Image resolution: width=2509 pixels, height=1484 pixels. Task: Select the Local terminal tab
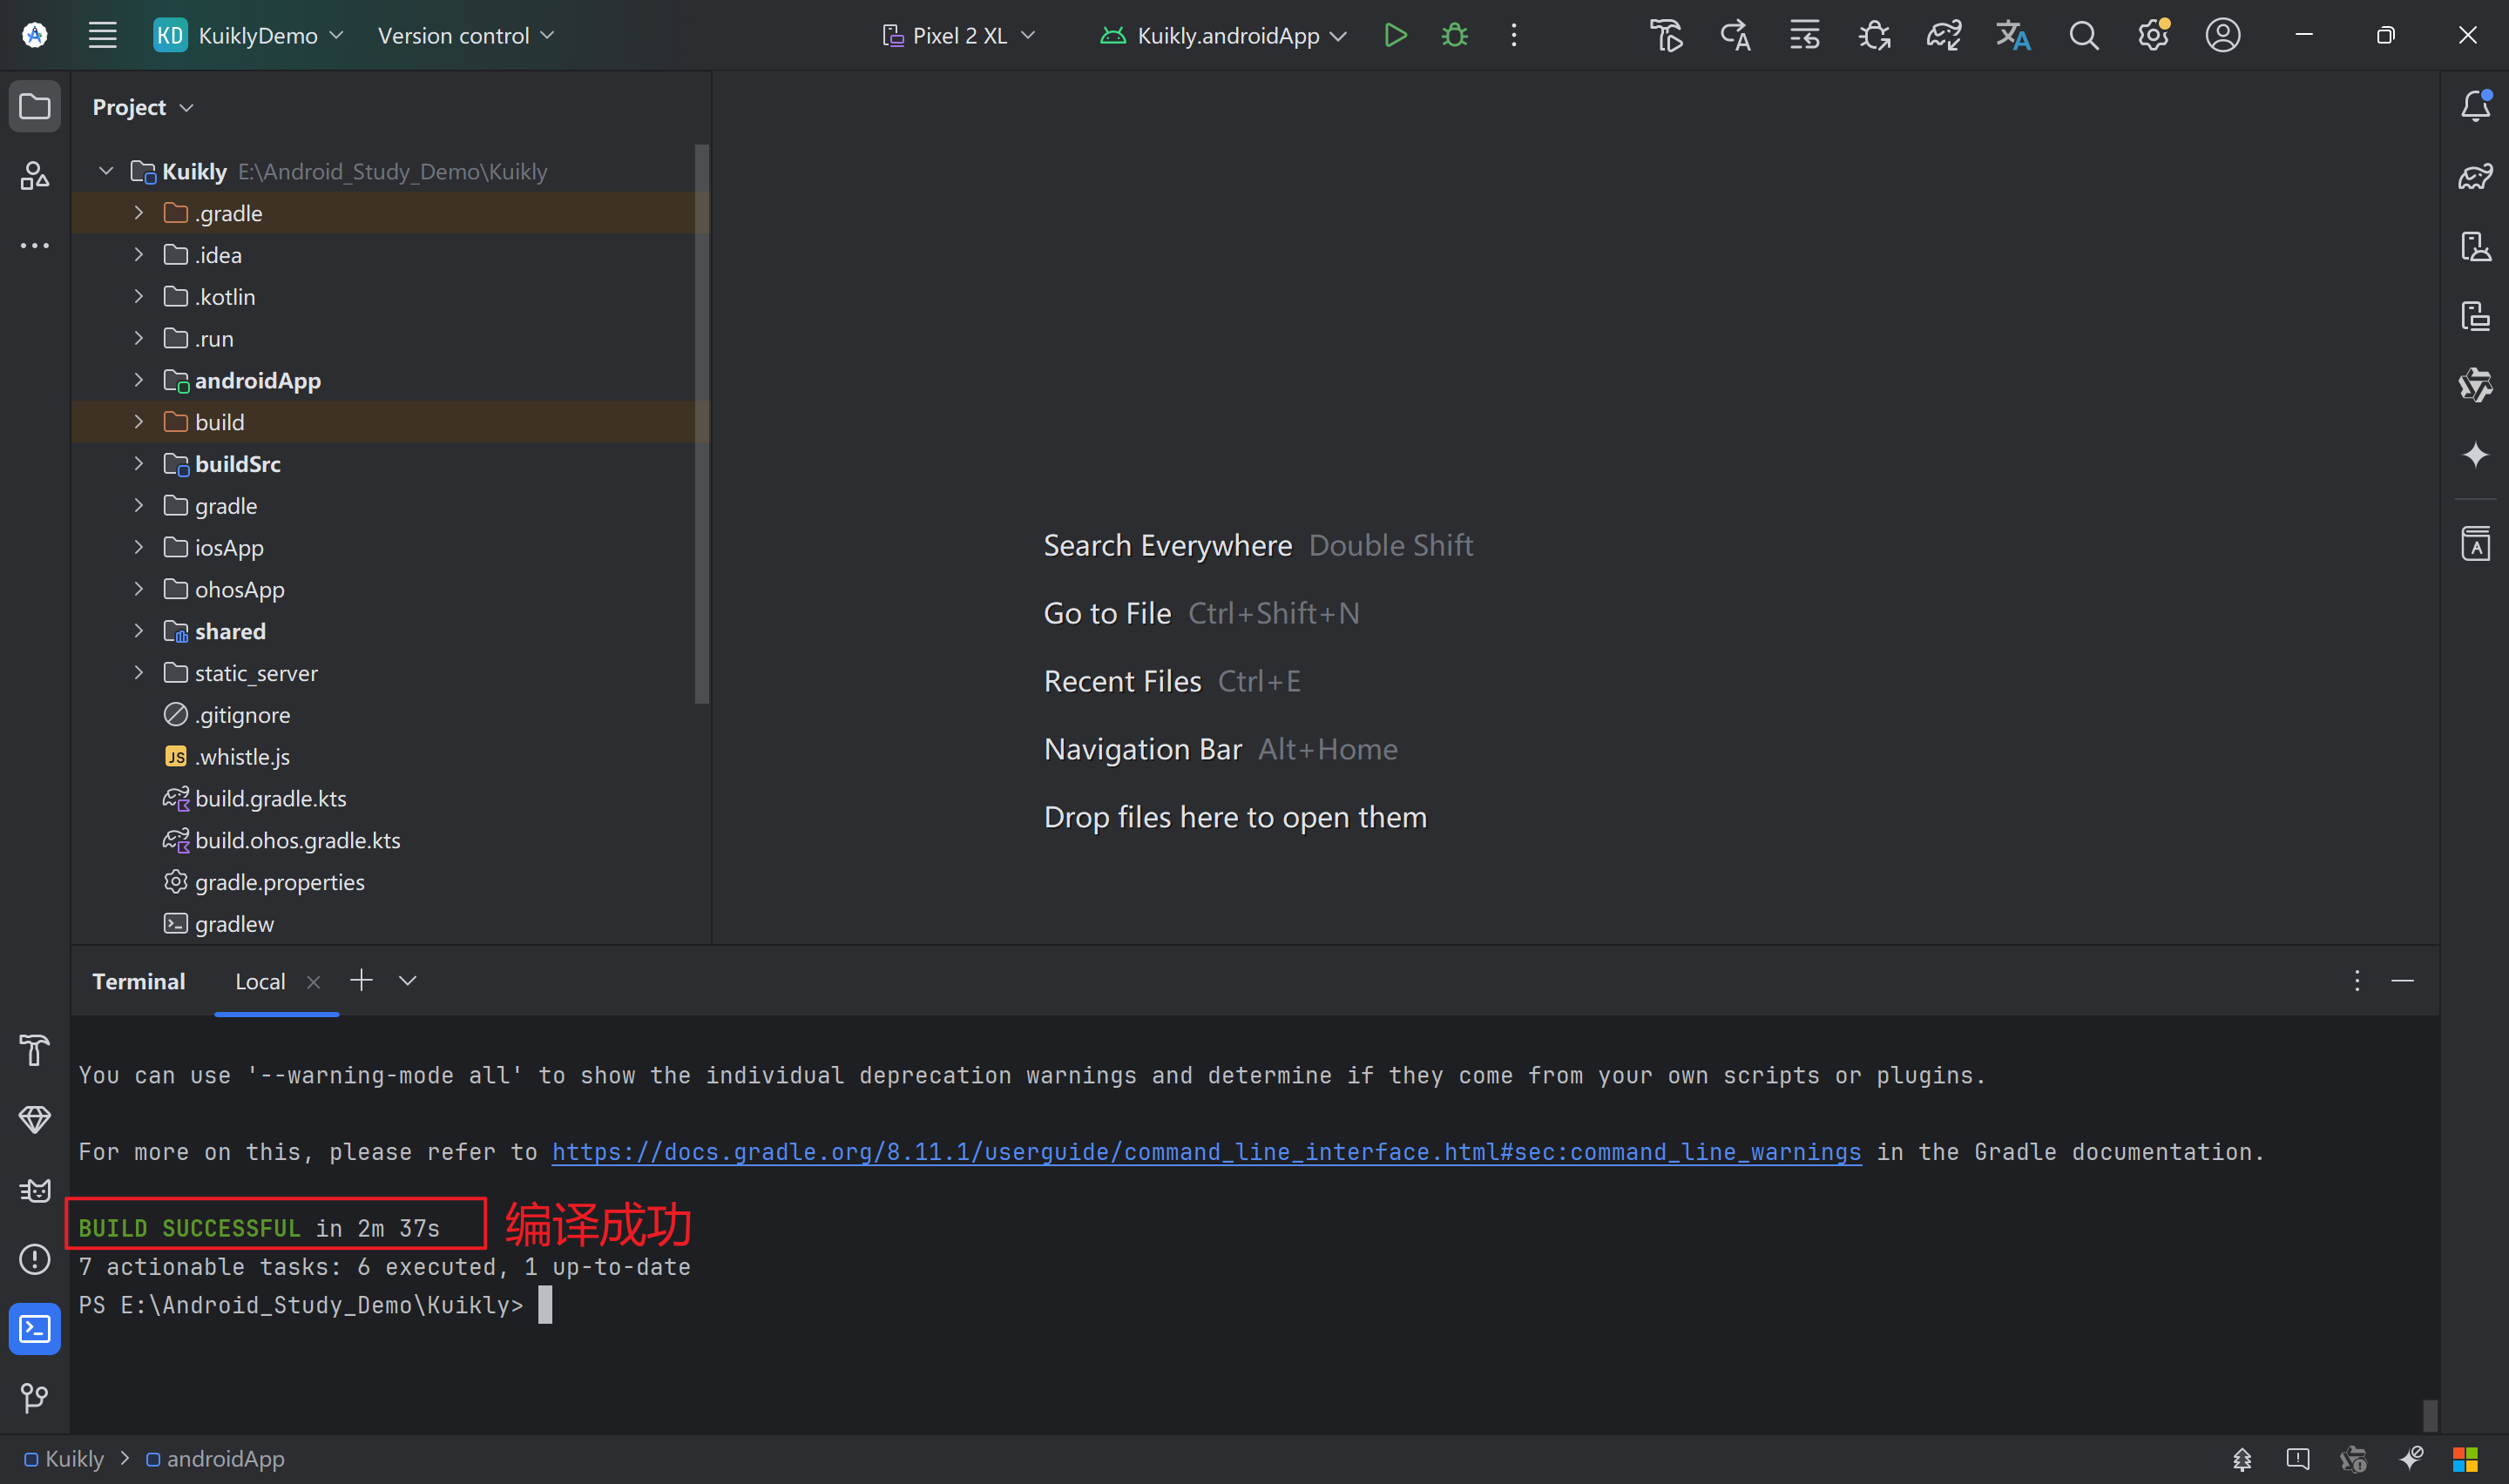coord(260,982)
